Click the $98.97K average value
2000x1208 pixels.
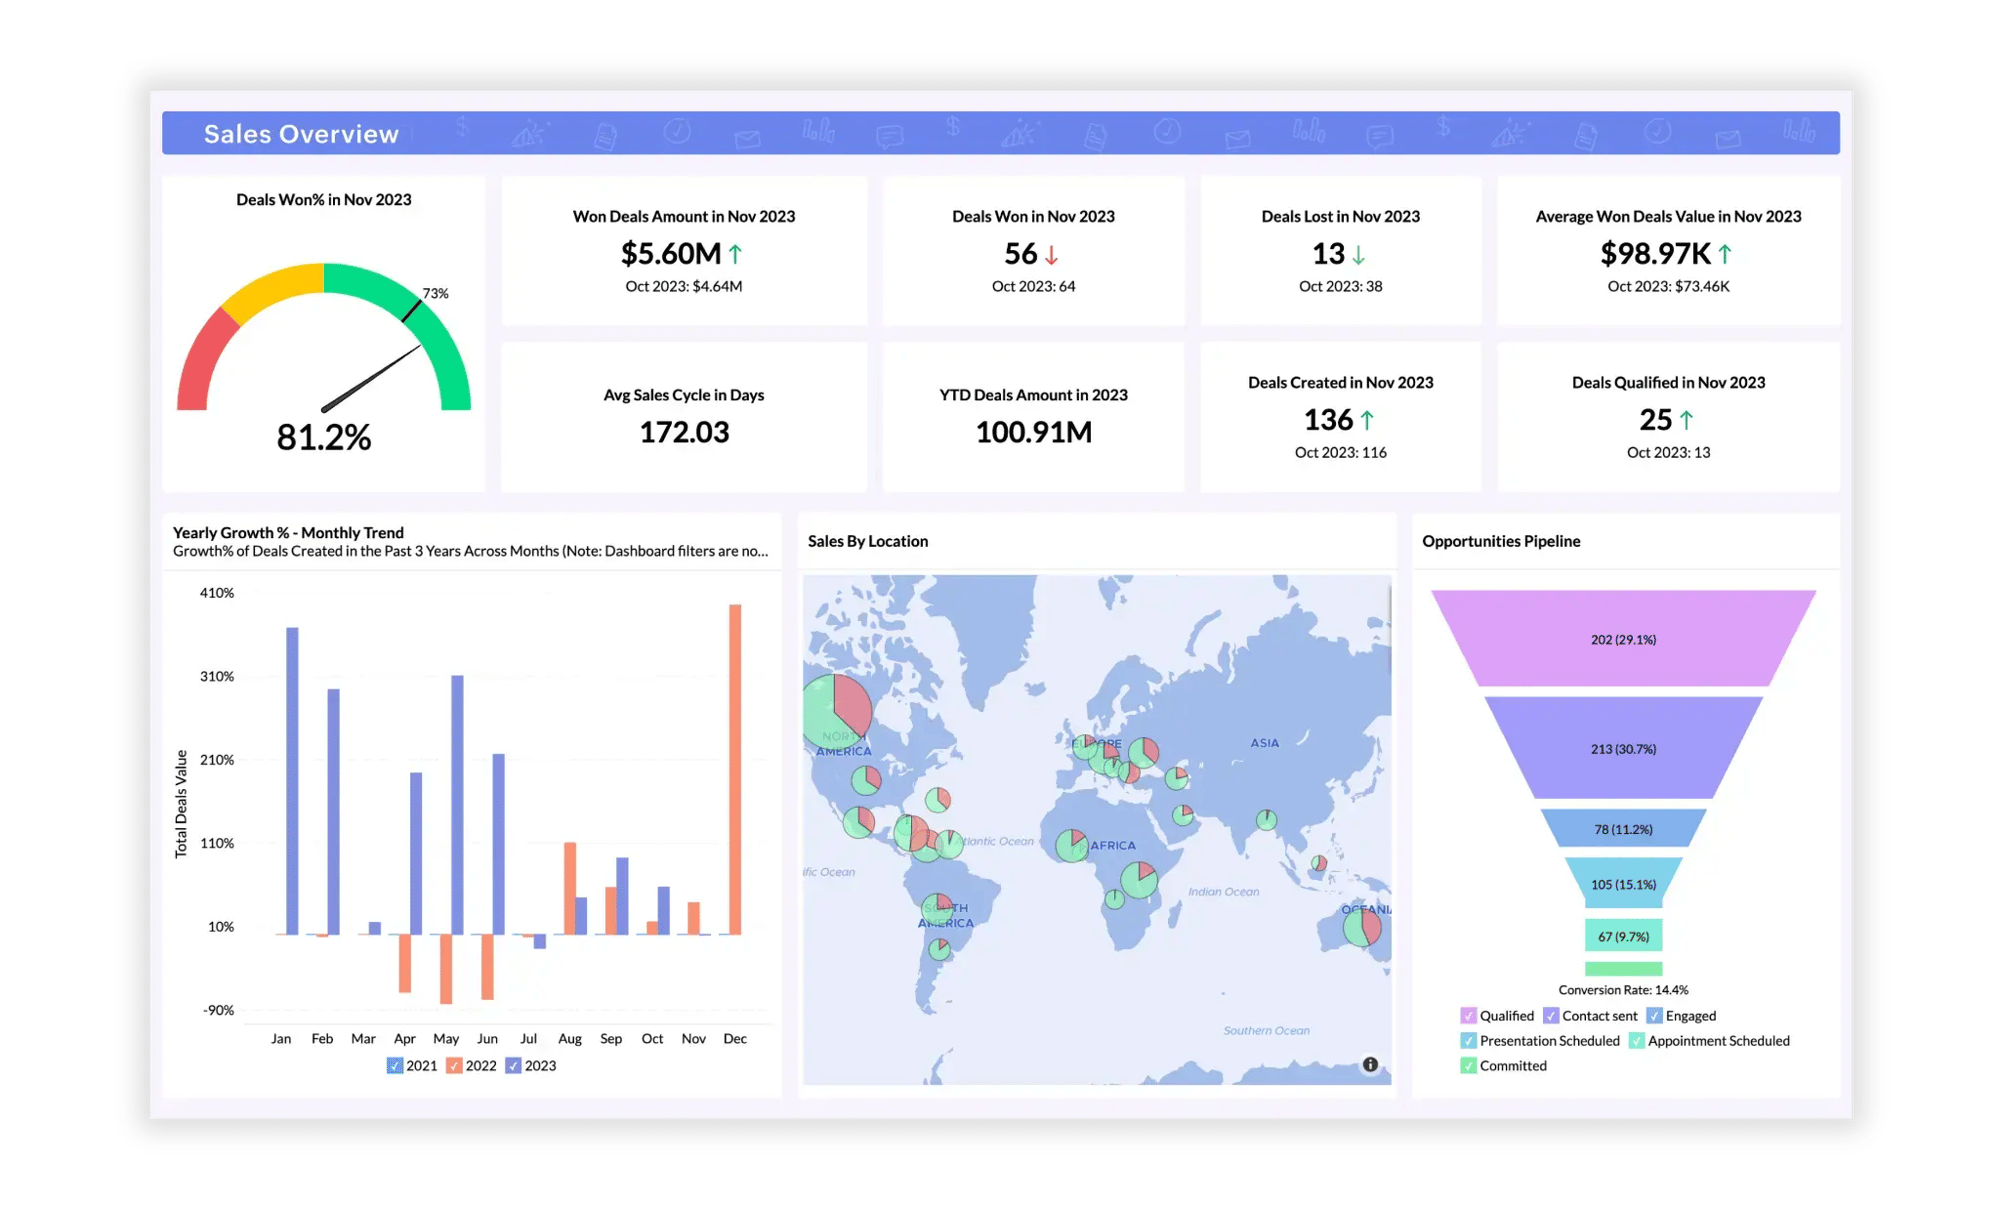coord(1656,254)
